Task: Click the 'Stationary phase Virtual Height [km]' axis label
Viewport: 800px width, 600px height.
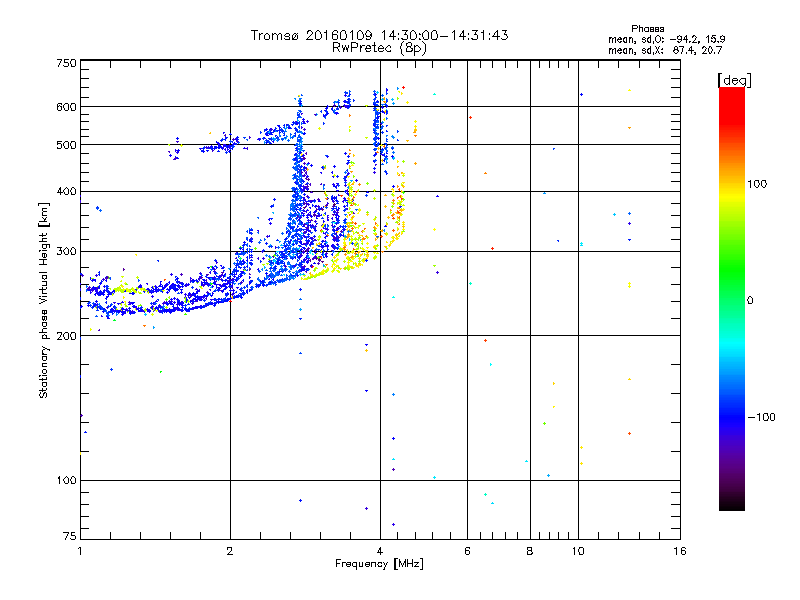Action: (x=43, y=300)
